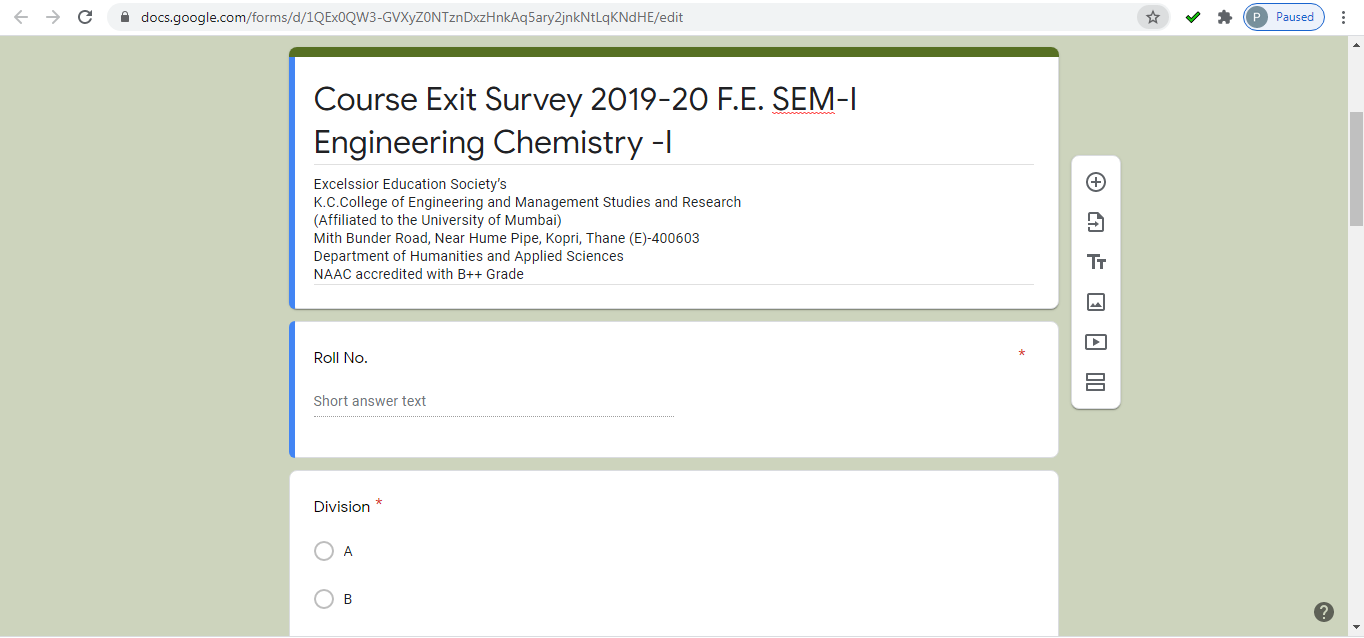Add a video to the form

(x=1096, y=342)
